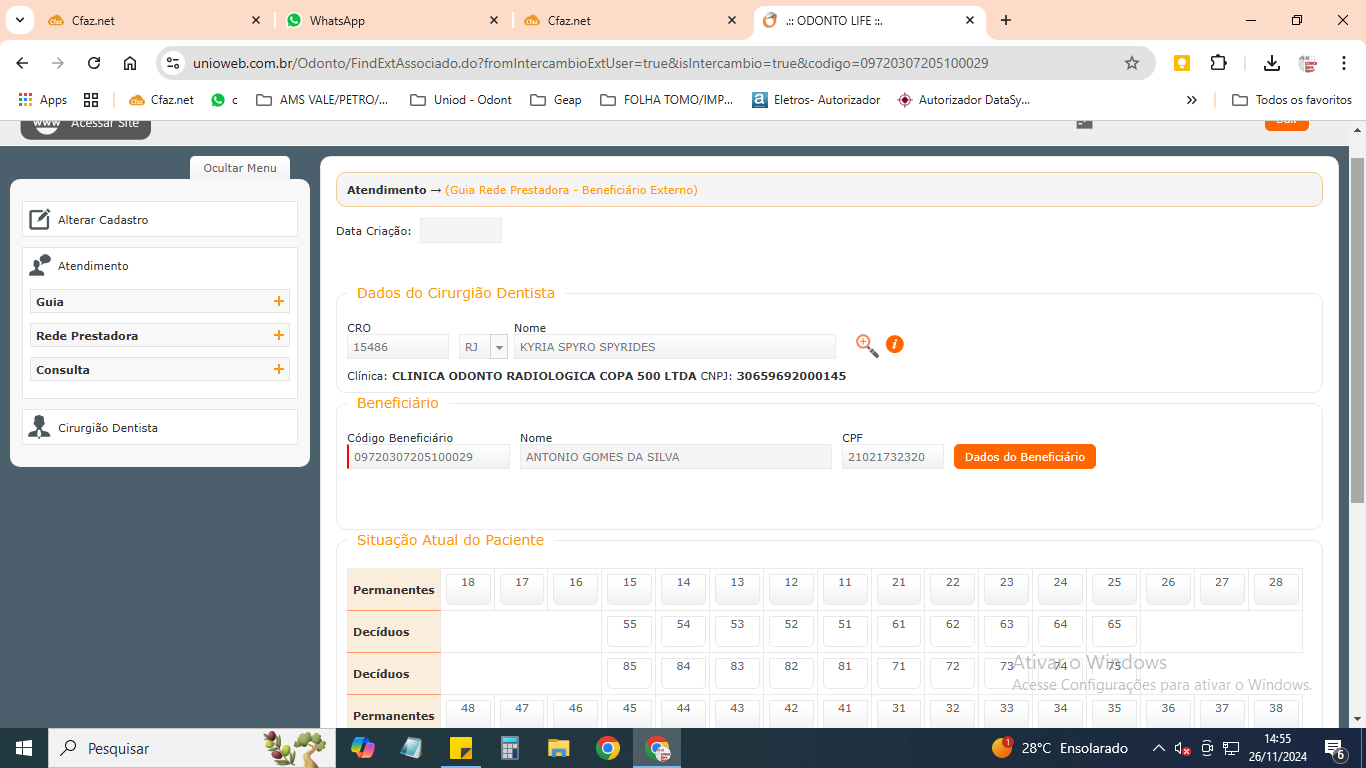Open the Eletros- Autorizador bookmark
This screenshot has height=768, width=1366.
816,100
